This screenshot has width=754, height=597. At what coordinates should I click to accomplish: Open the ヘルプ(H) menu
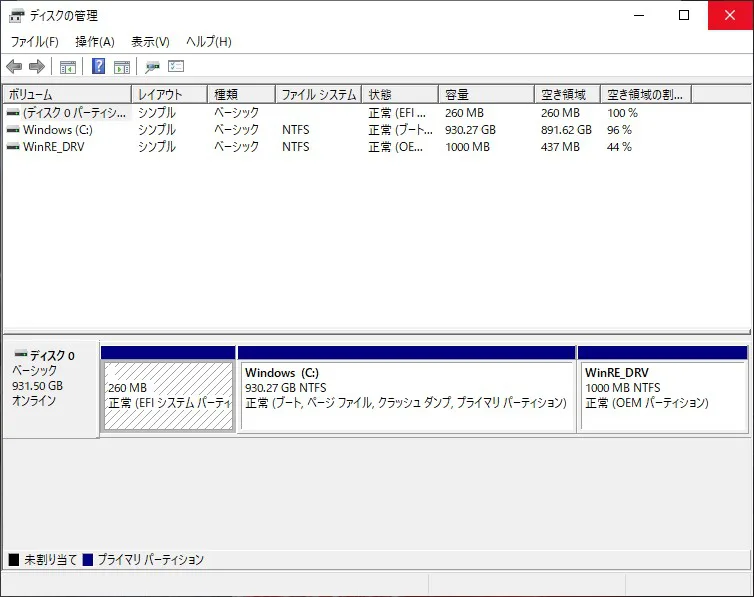coord(209,42)
